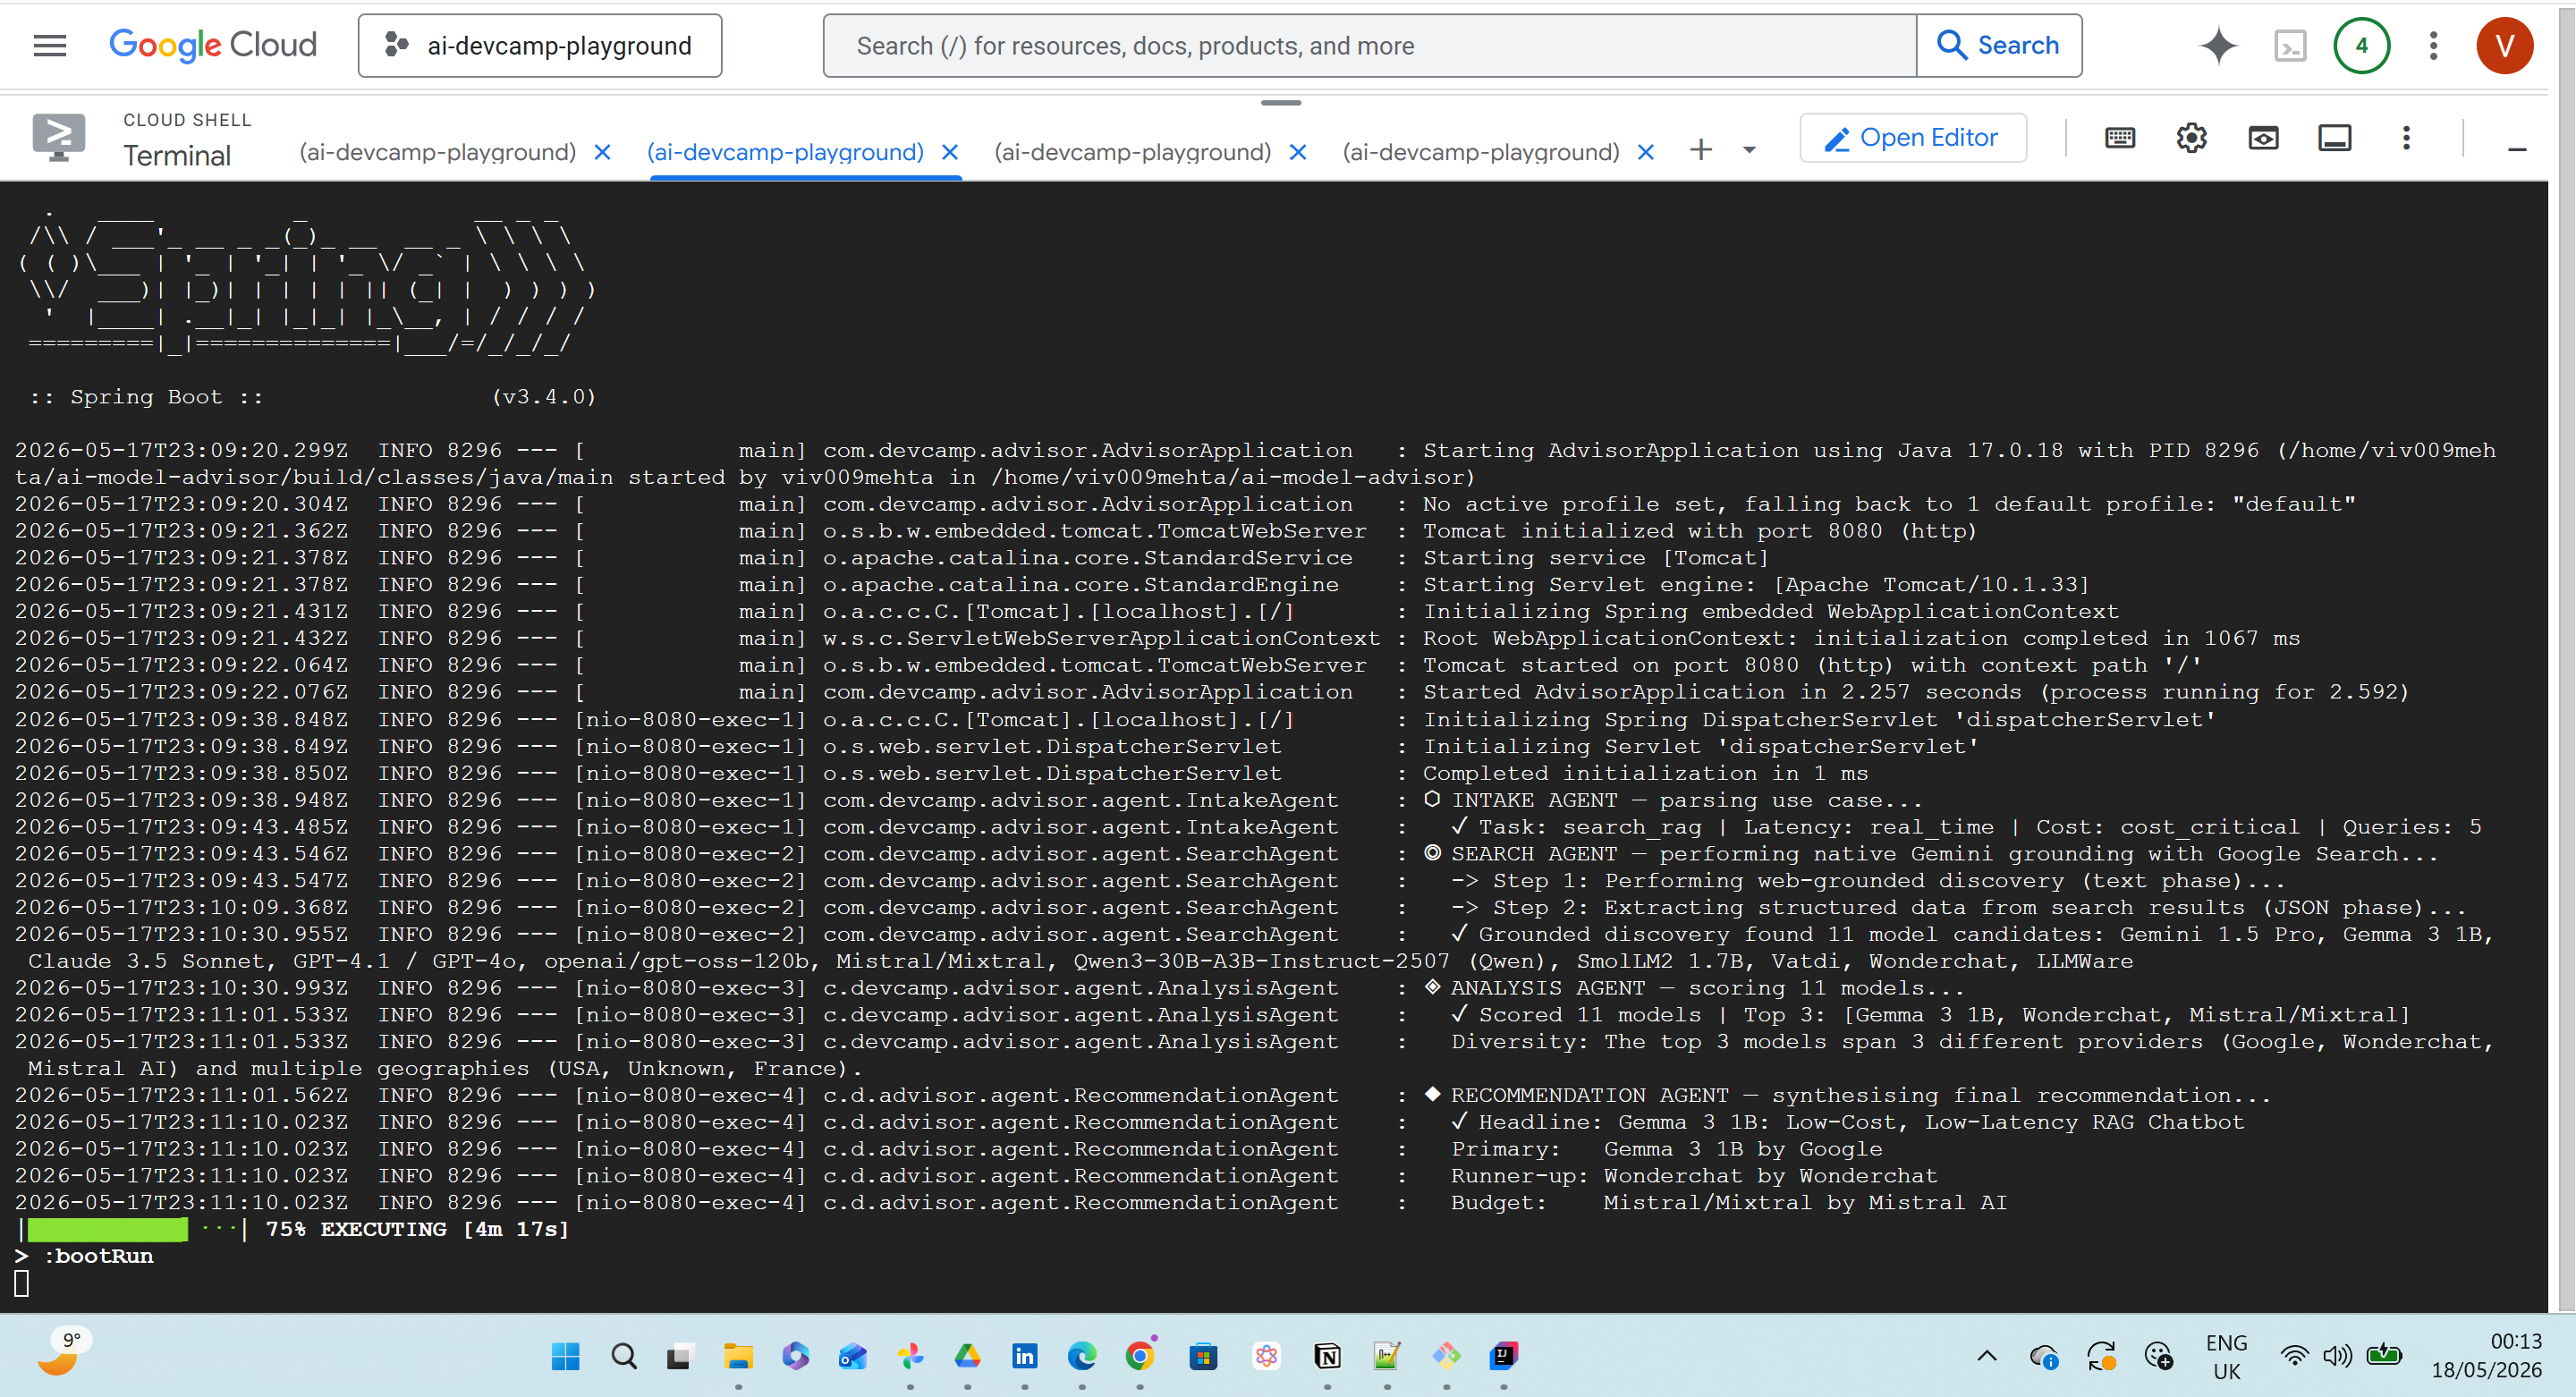Viewport: 2576px width, 1397px height.
Task: Click the Google Cloud logo
Action: click(212, 45)
